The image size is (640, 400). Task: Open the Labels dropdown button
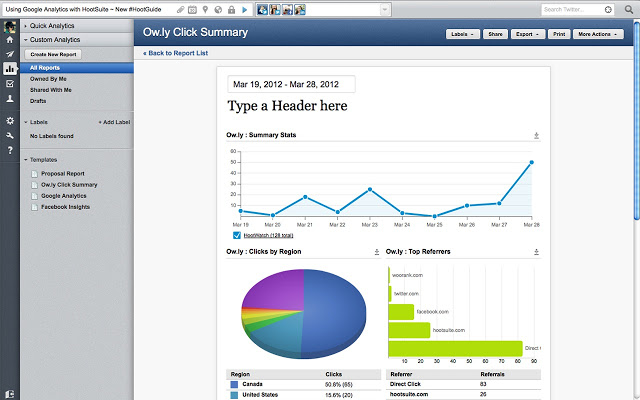(462, 34)
